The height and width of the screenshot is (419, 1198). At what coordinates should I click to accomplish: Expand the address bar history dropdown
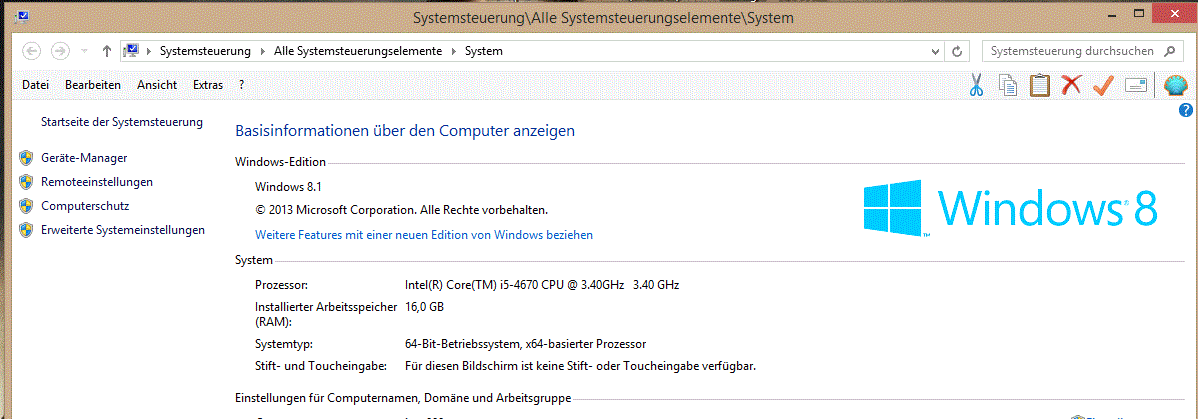(935, 51)
